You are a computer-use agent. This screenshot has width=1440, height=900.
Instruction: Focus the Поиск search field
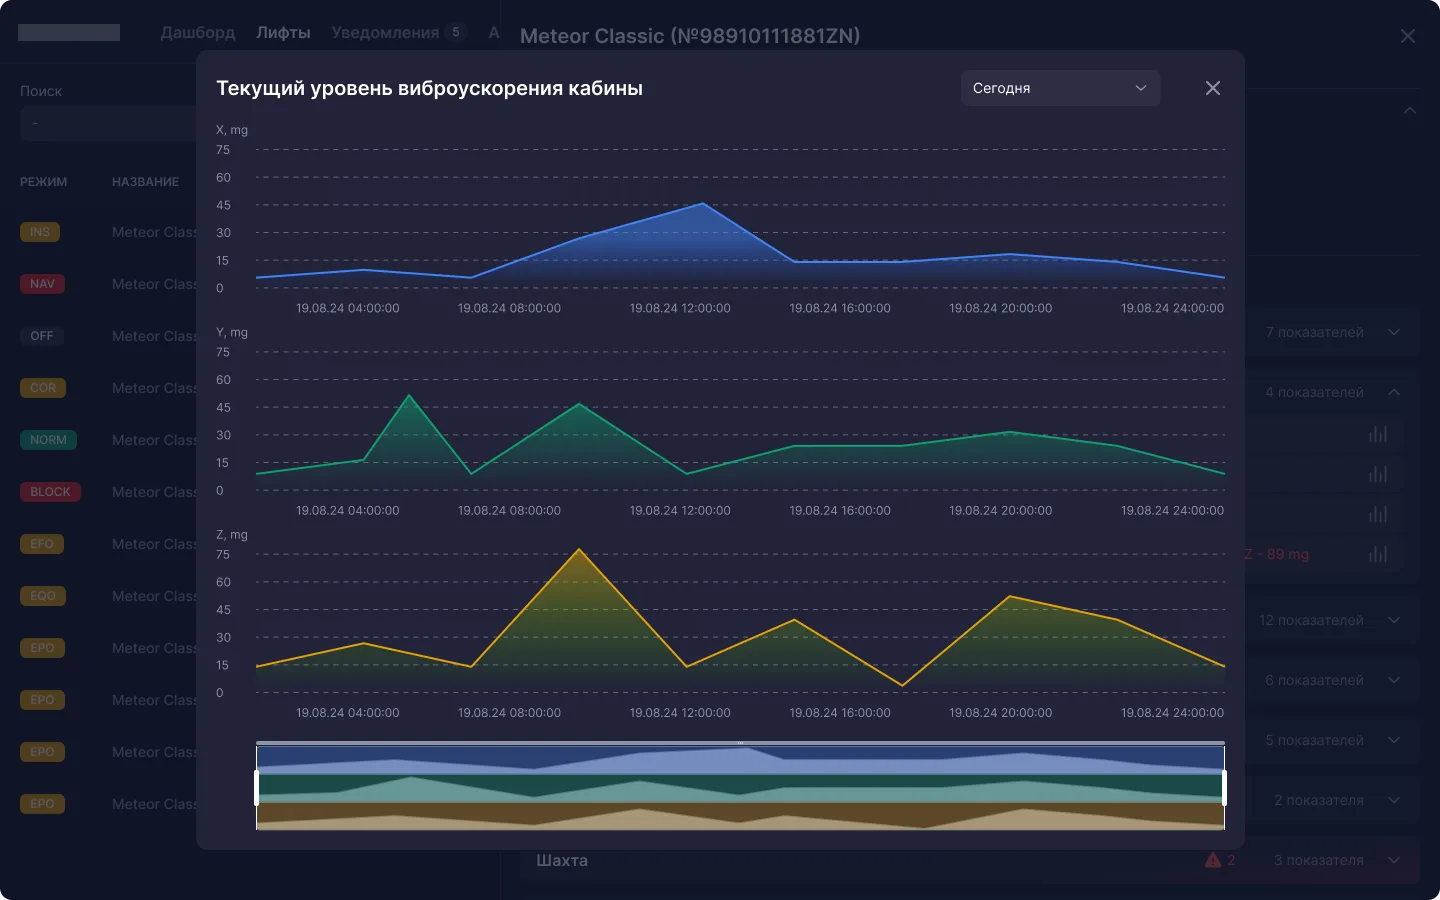tap(108, 124)
